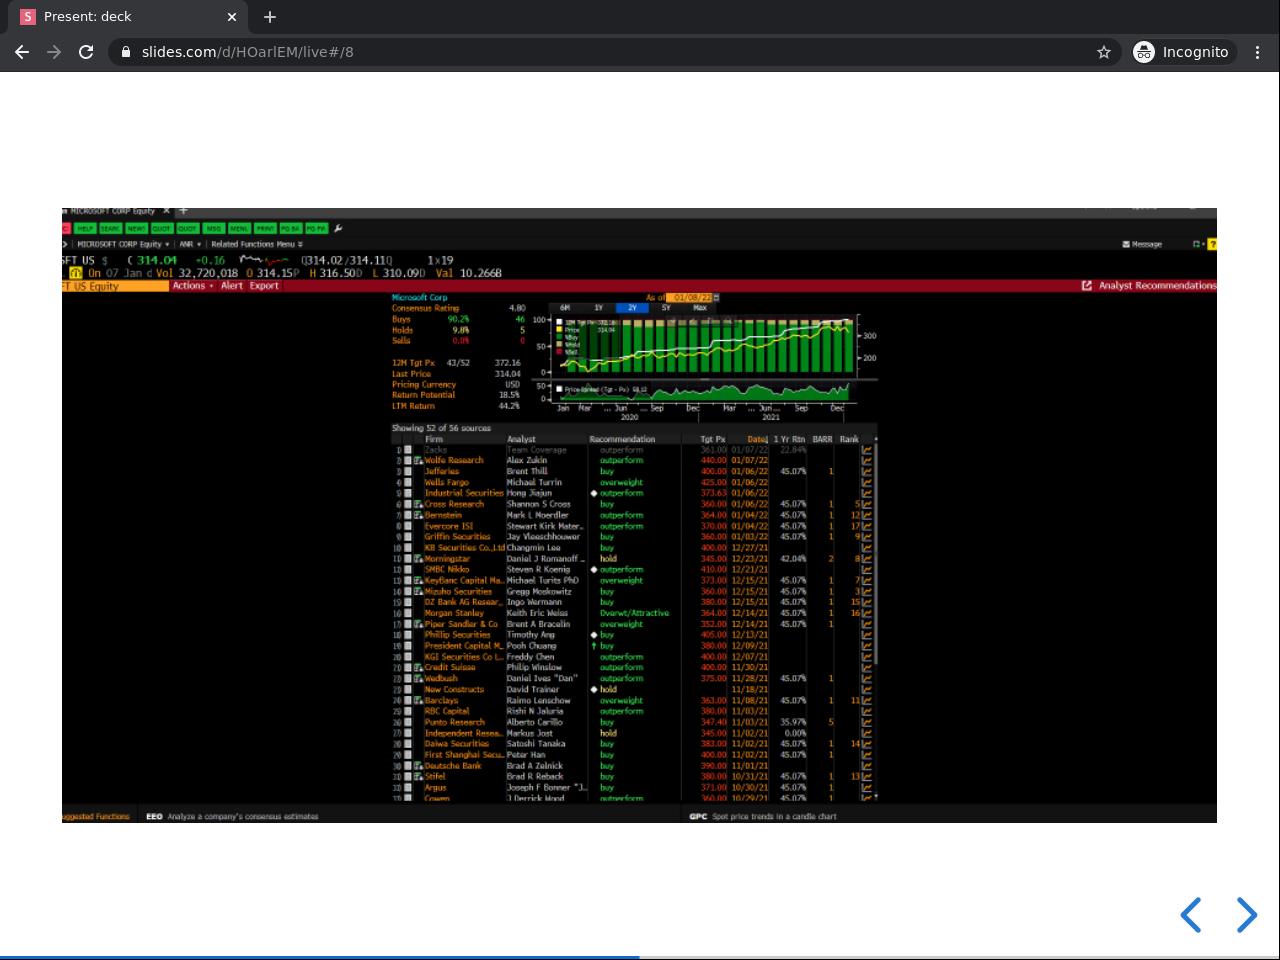Show the Max chart range

click(700, 308)
